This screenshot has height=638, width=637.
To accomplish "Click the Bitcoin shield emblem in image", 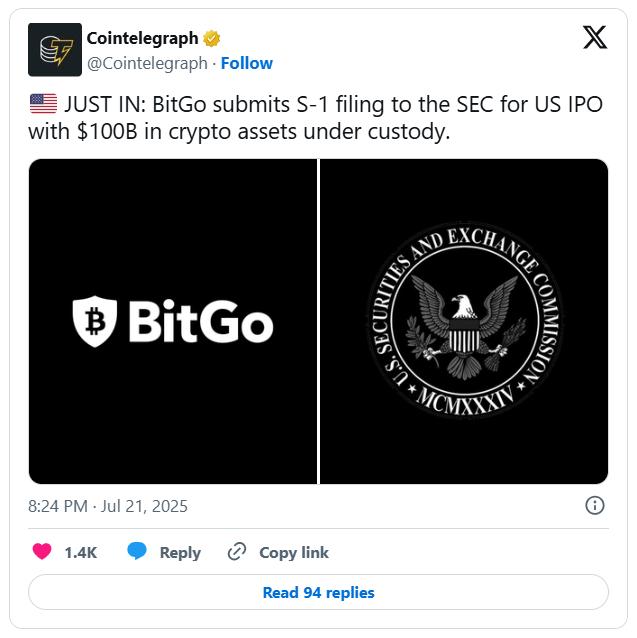I will coord(95,321).
